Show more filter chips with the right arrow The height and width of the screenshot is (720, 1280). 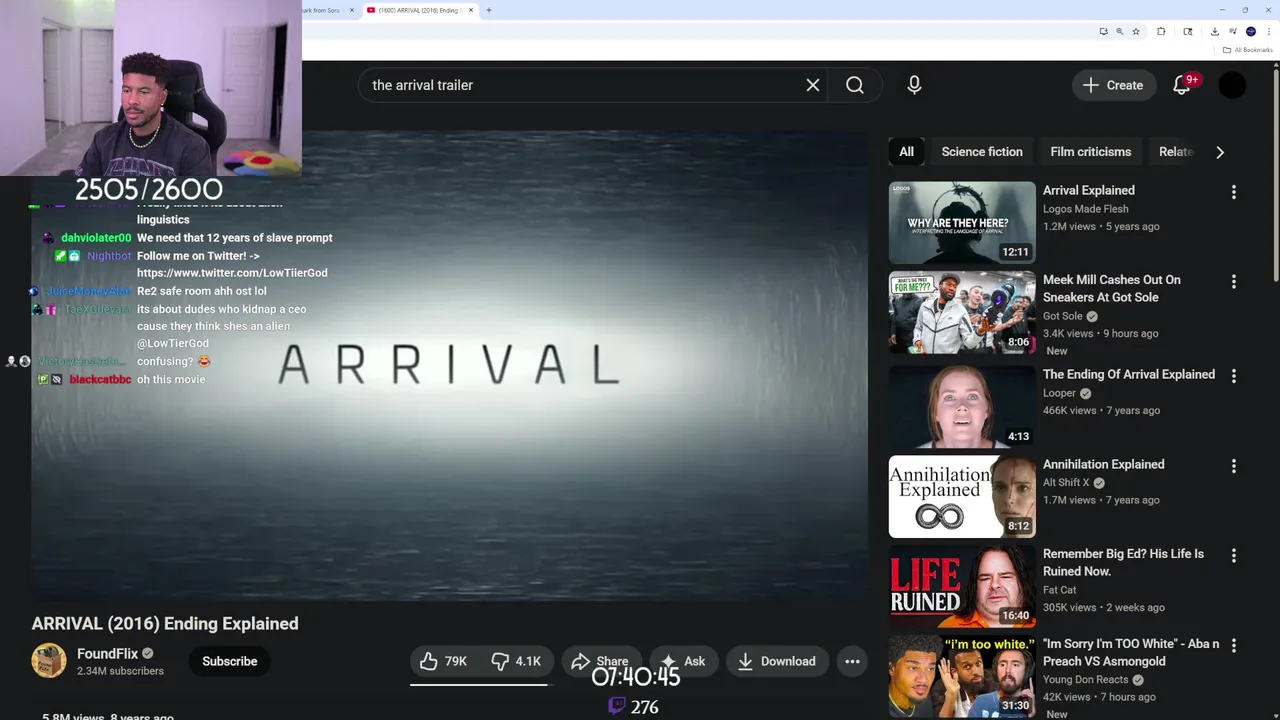(1219, 152)
